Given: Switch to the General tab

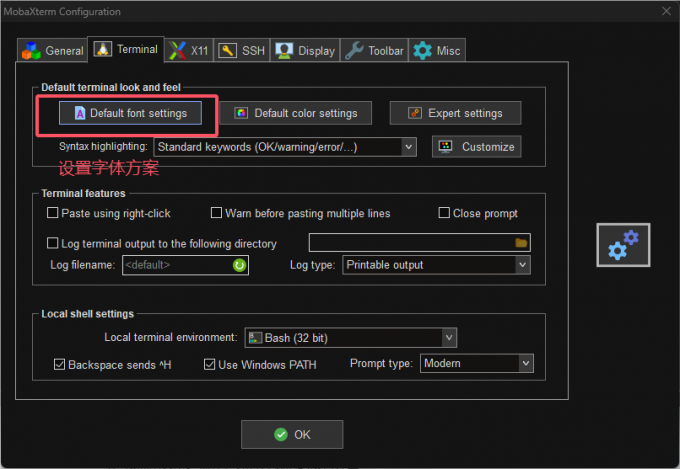Looking at the screenshot, I should tap(52, 51).
